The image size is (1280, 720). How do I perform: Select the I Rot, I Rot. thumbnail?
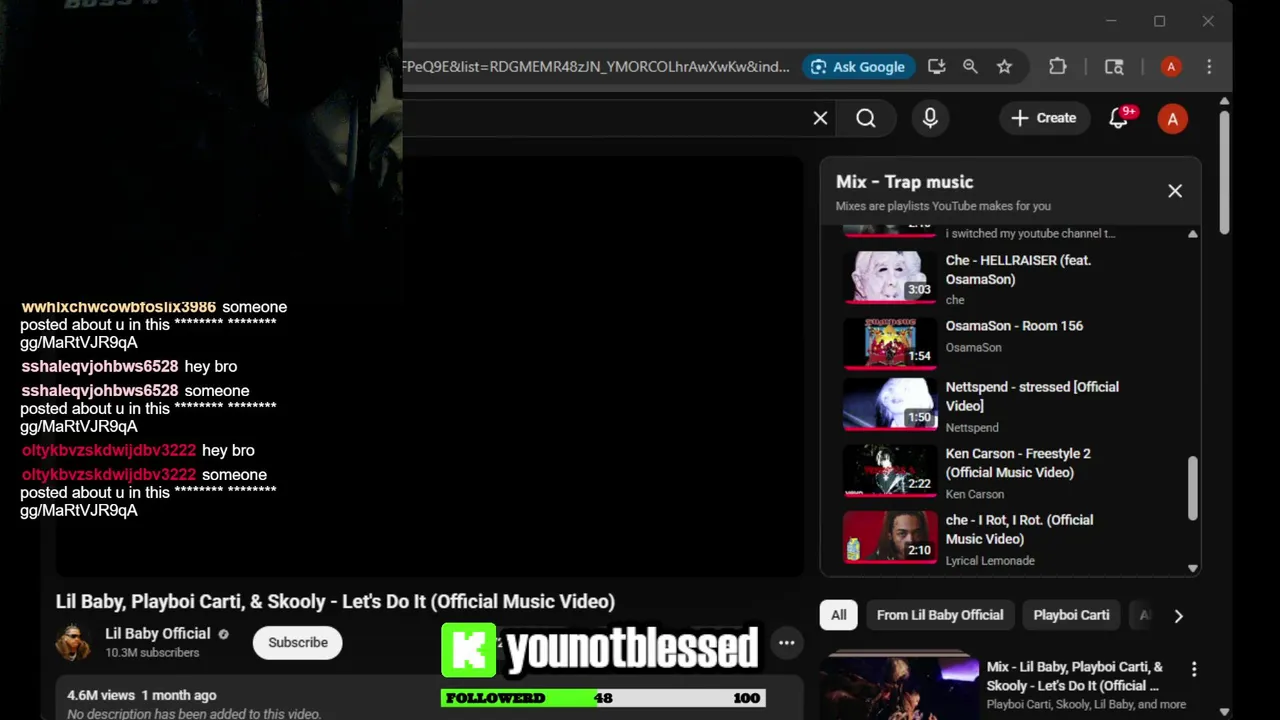pyautogui.click(x=890, y=537)
